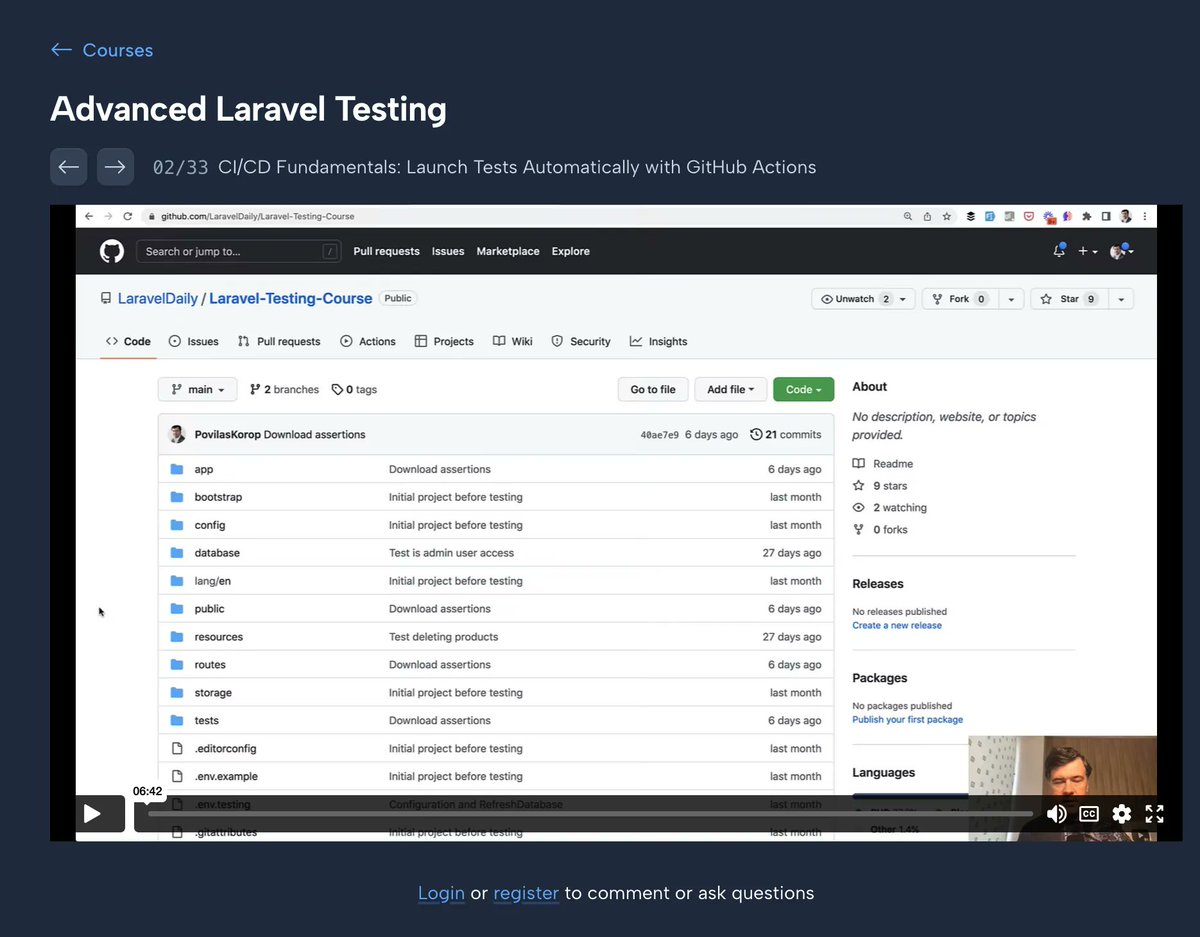Open Explore in GitHub header

click(571, 252)
